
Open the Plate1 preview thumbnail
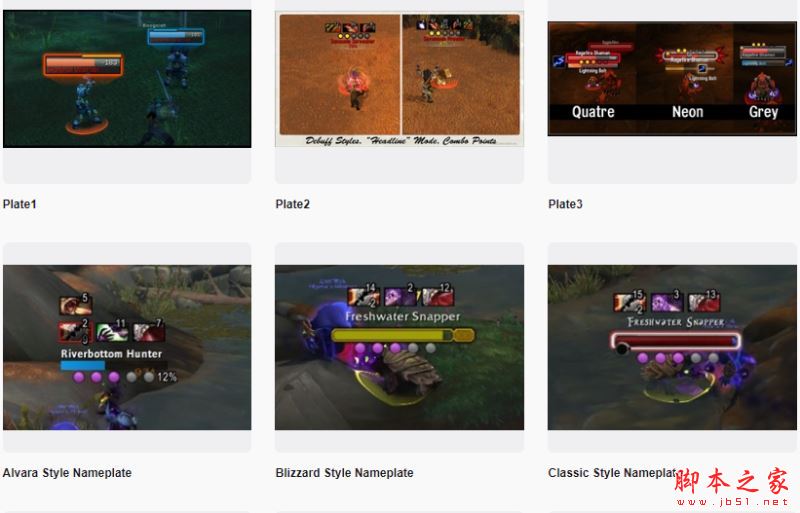tap(127, 79)
